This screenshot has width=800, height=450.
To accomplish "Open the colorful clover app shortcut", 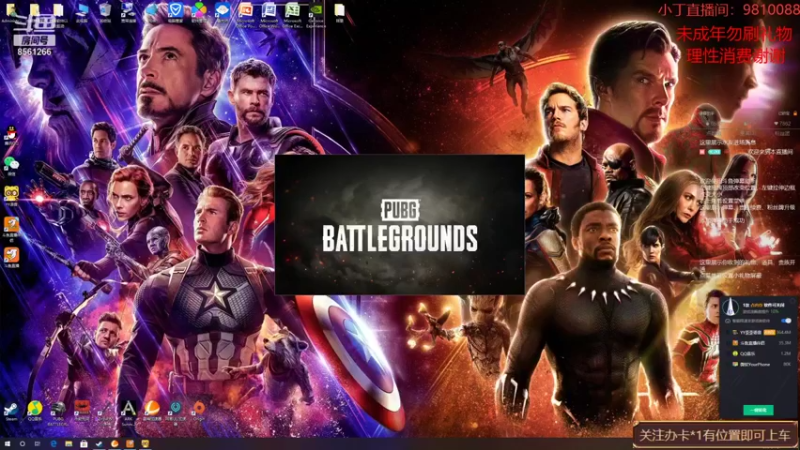I will pos(199,13).
